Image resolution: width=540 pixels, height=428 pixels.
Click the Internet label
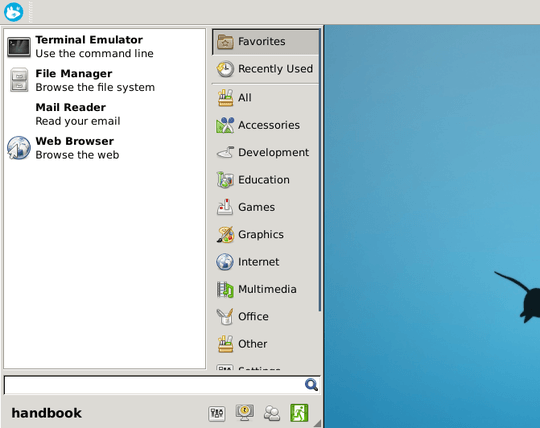(x=259, y=262)
